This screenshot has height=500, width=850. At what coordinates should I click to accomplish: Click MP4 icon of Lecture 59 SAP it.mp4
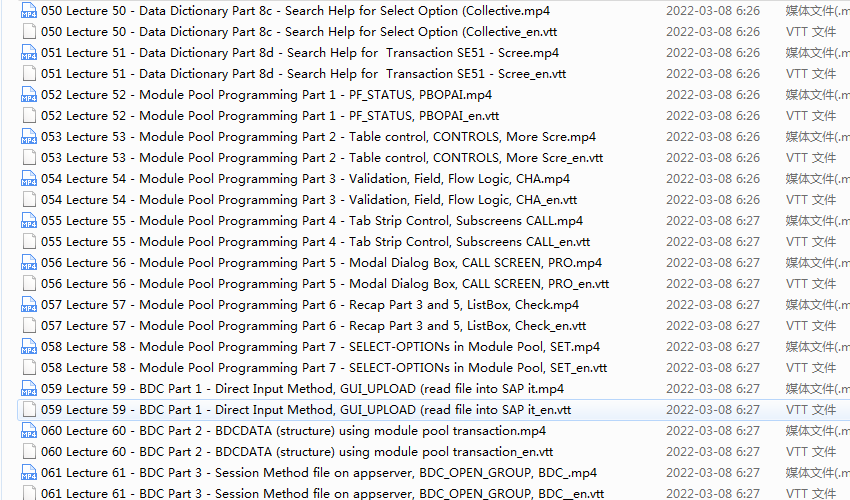point(29,389)
